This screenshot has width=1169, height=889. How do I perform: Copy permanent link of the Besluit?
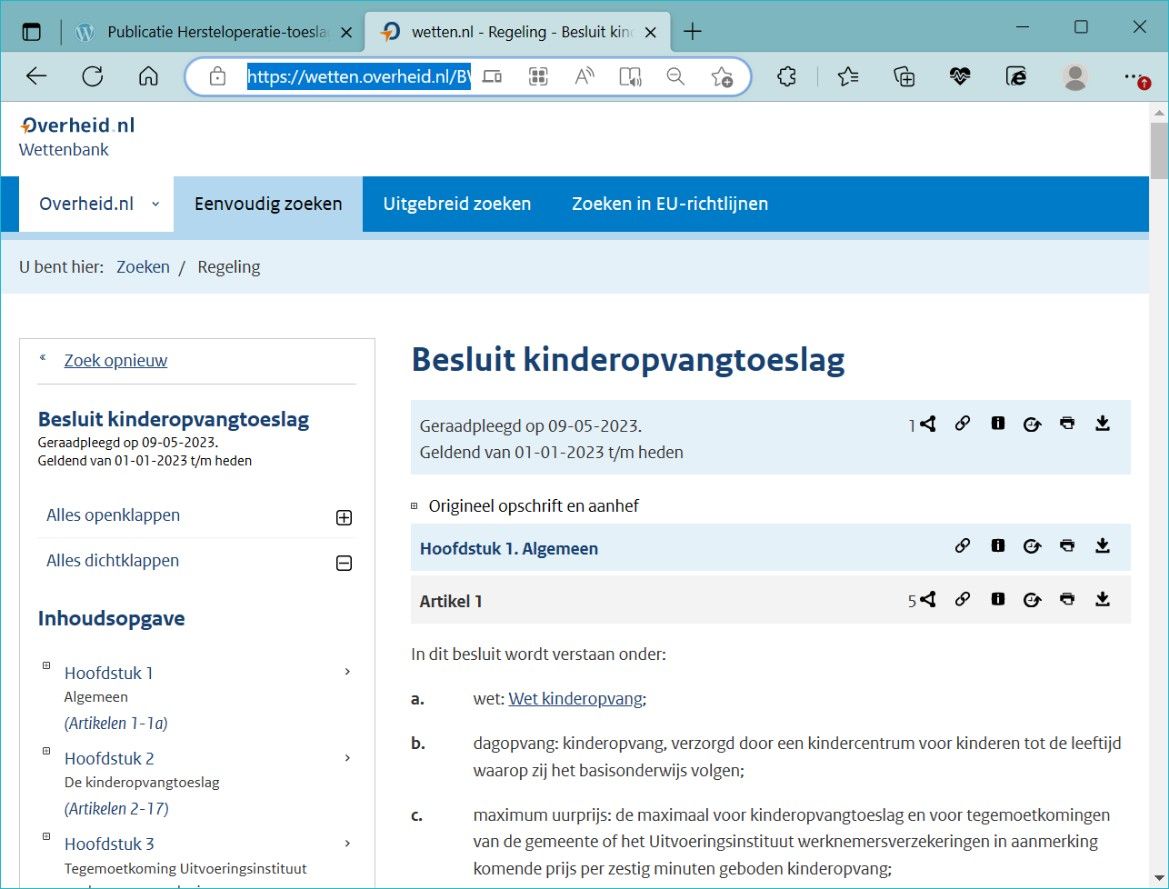click(x=962, y=424)
